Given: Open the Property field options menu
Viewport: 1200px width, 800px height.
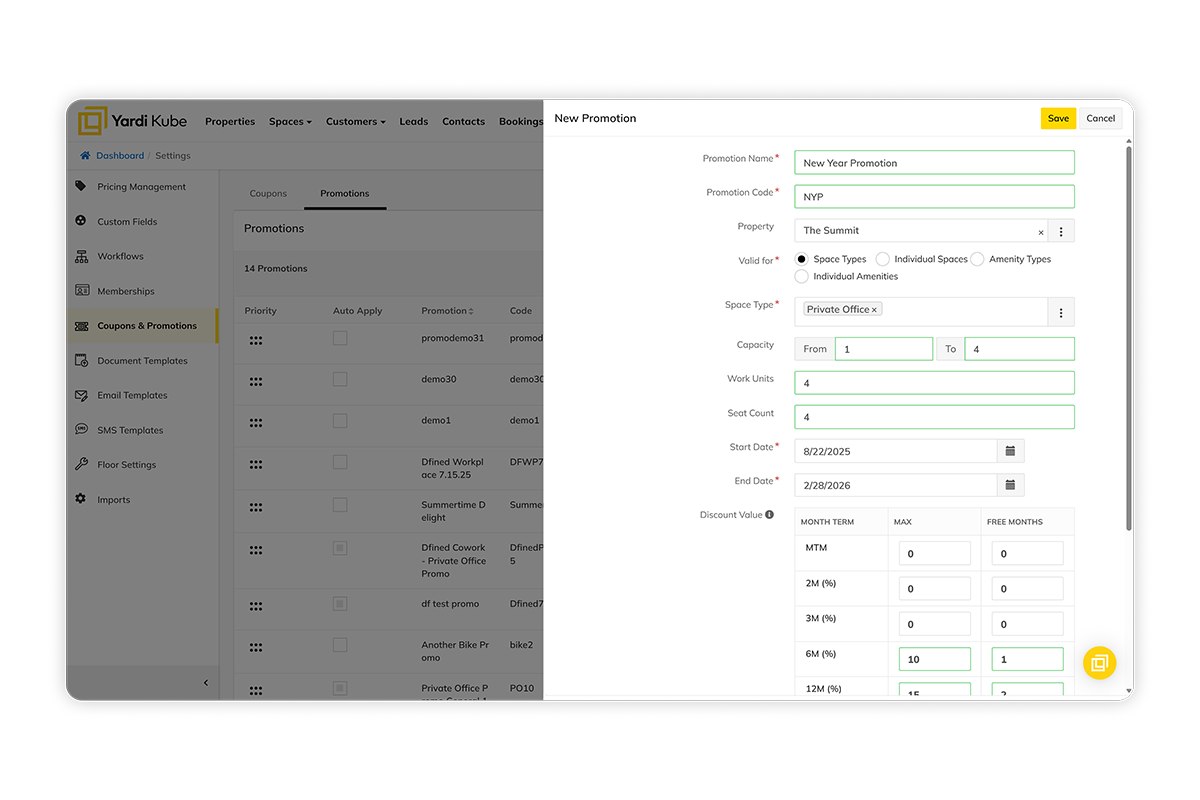Looking at the screenshot, I should point(1061,232).
